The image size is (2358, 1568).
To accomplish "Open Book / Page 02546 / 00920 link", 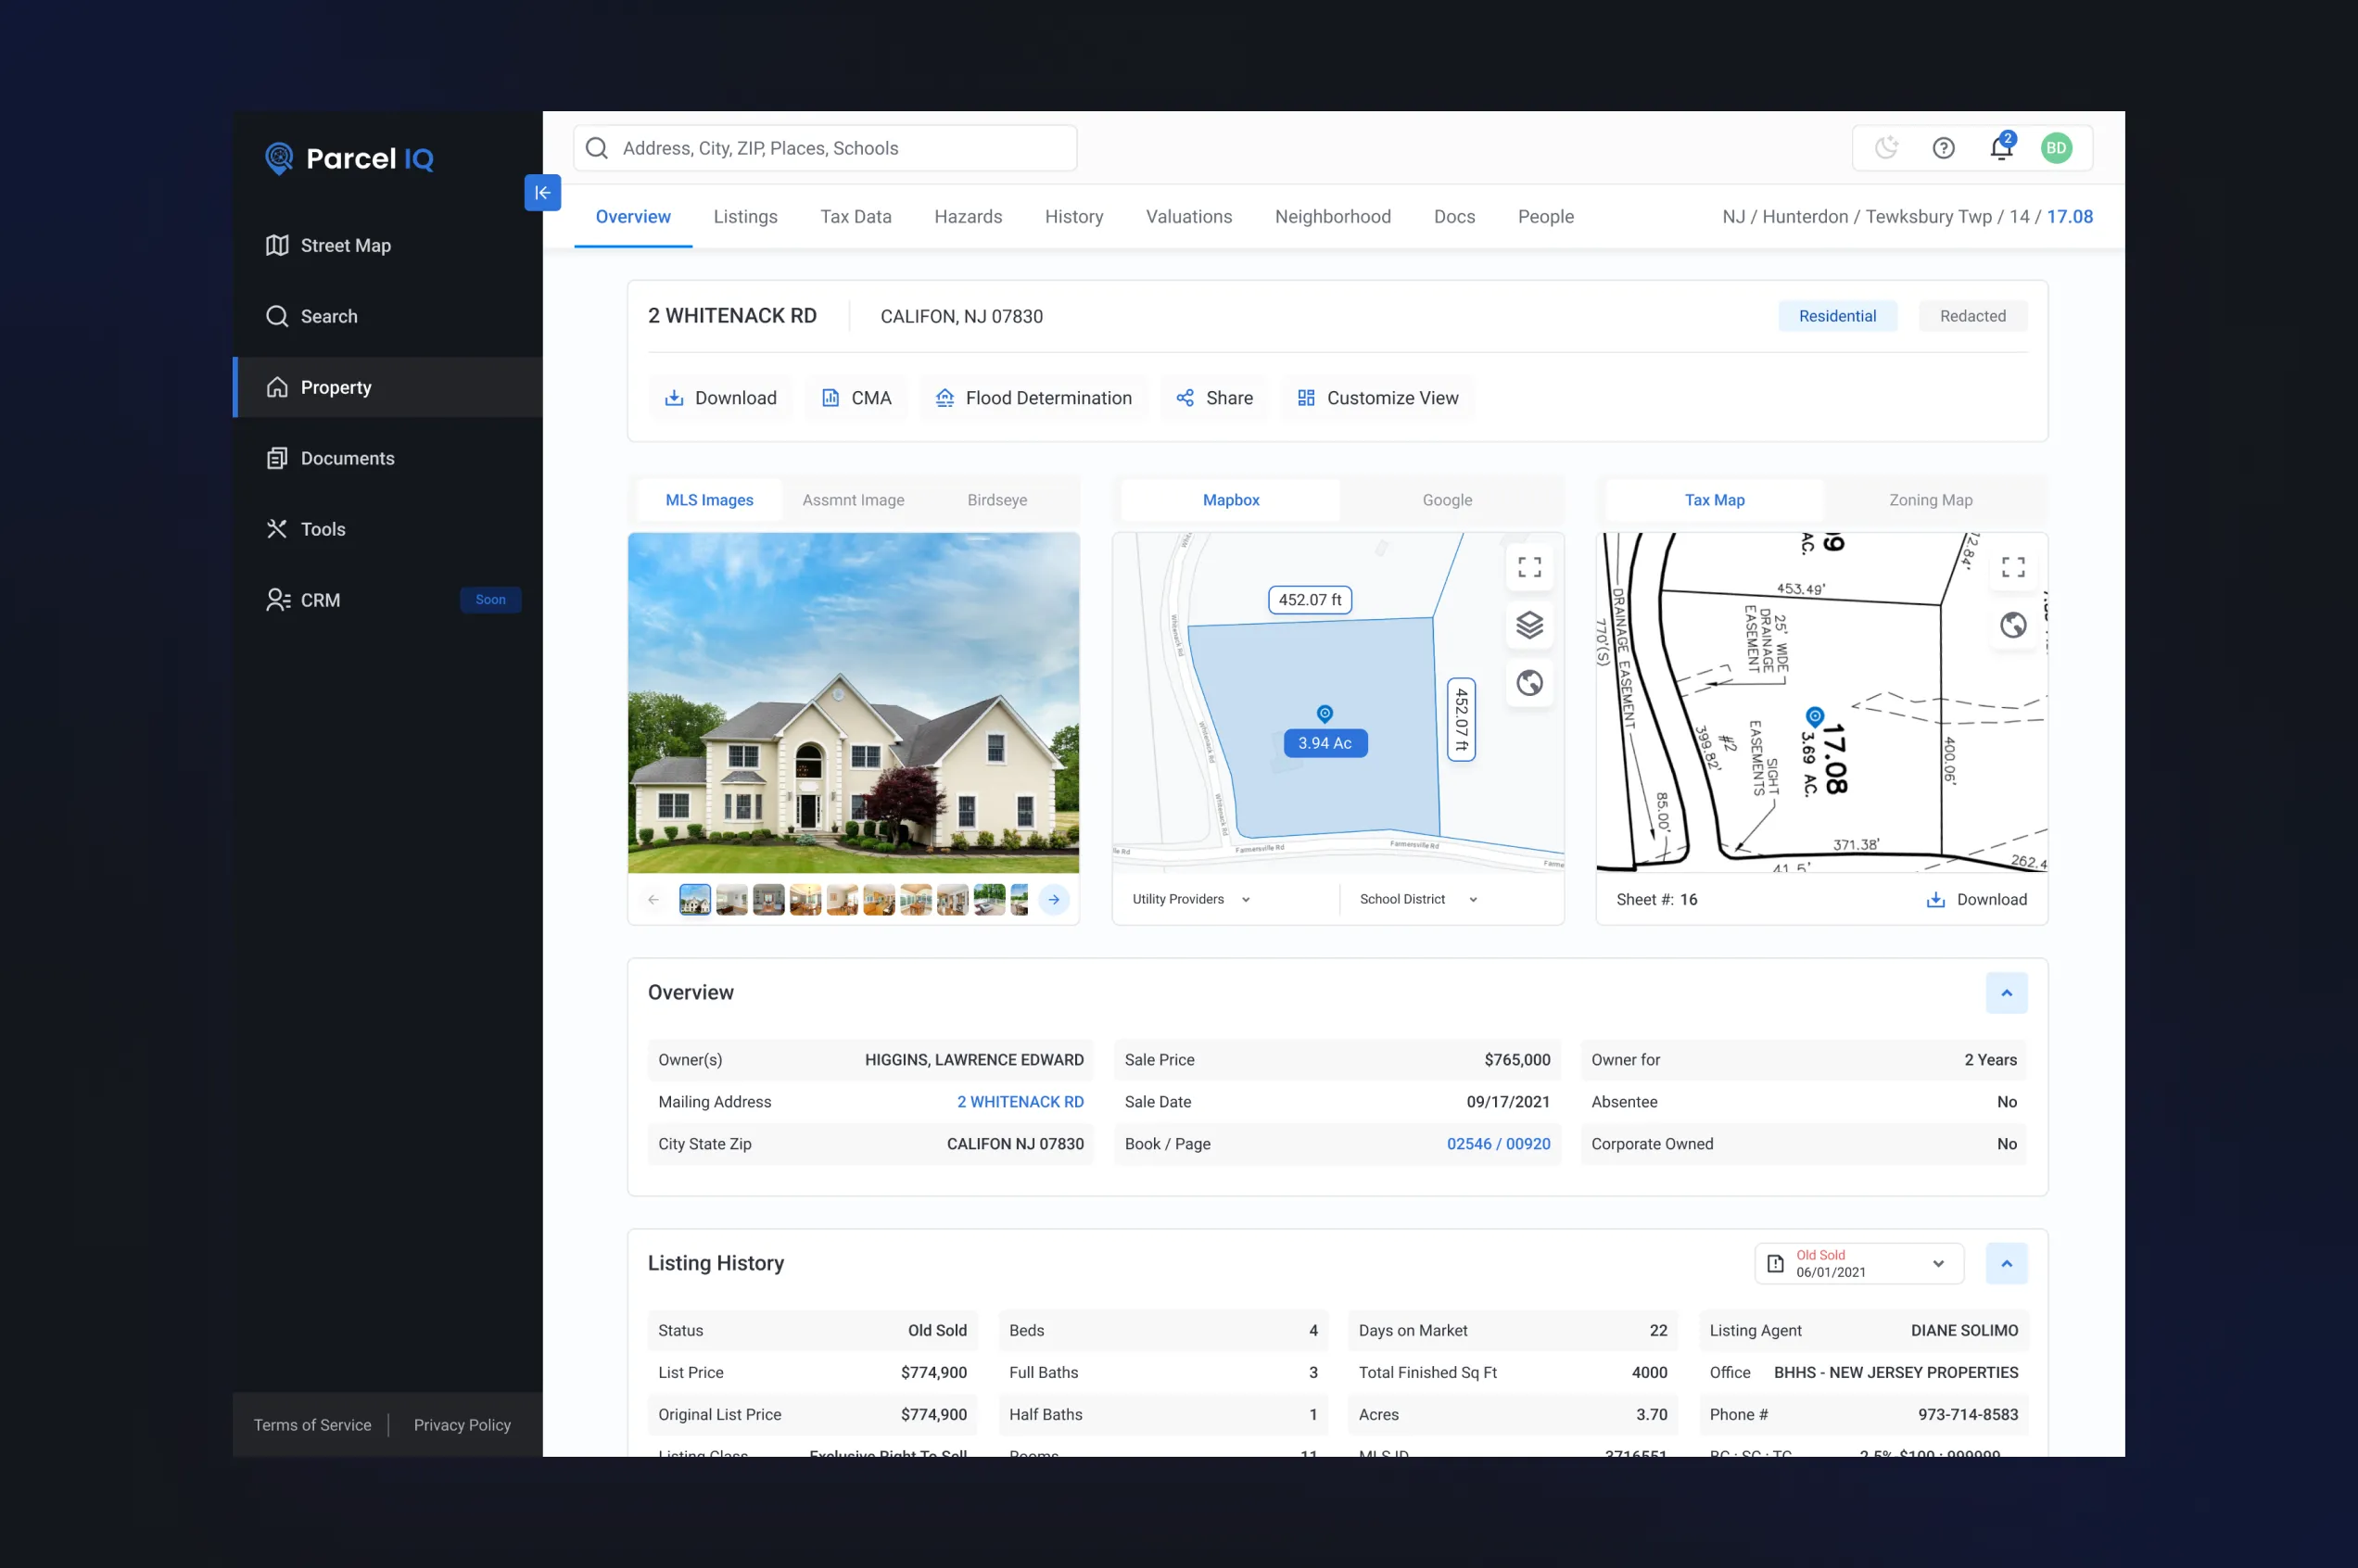I will pos(1497,1143).
